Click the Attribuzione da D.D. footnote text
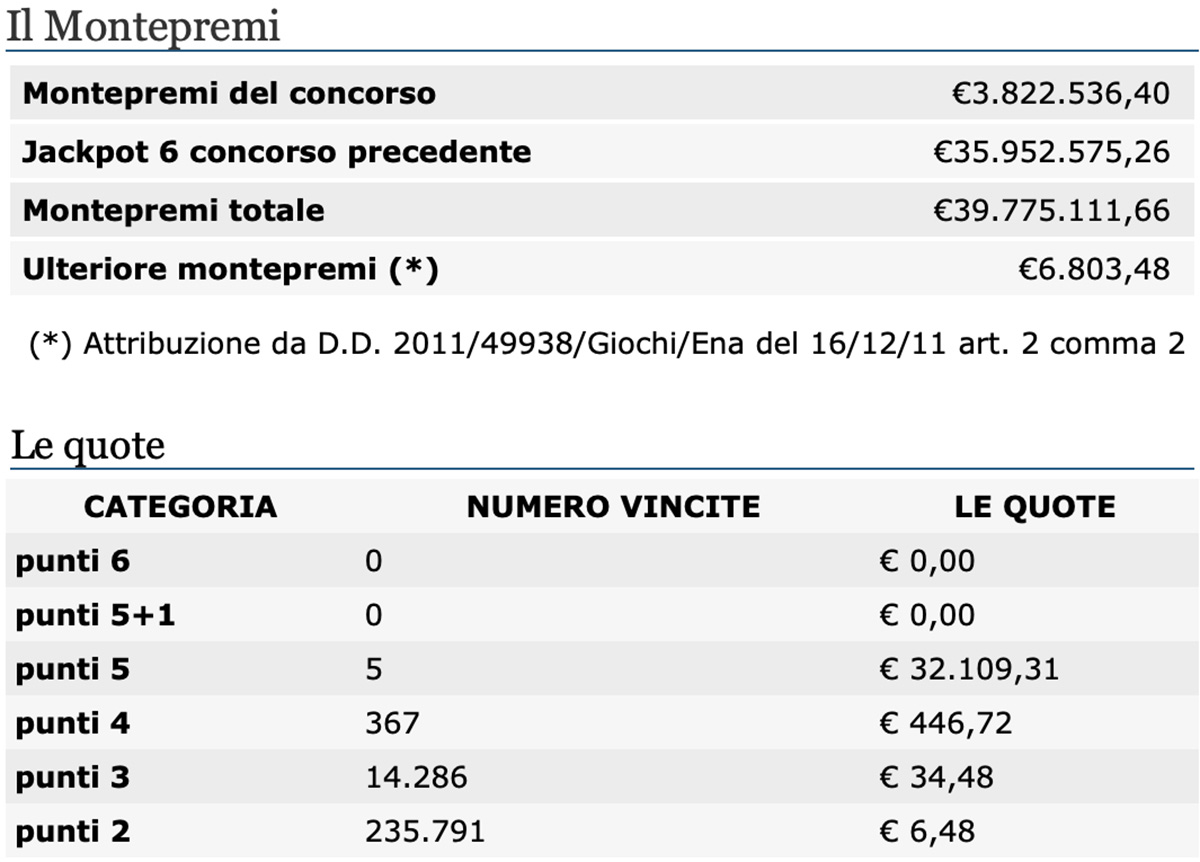Viewport: 1200px width, 862px height. coord(607,344)
